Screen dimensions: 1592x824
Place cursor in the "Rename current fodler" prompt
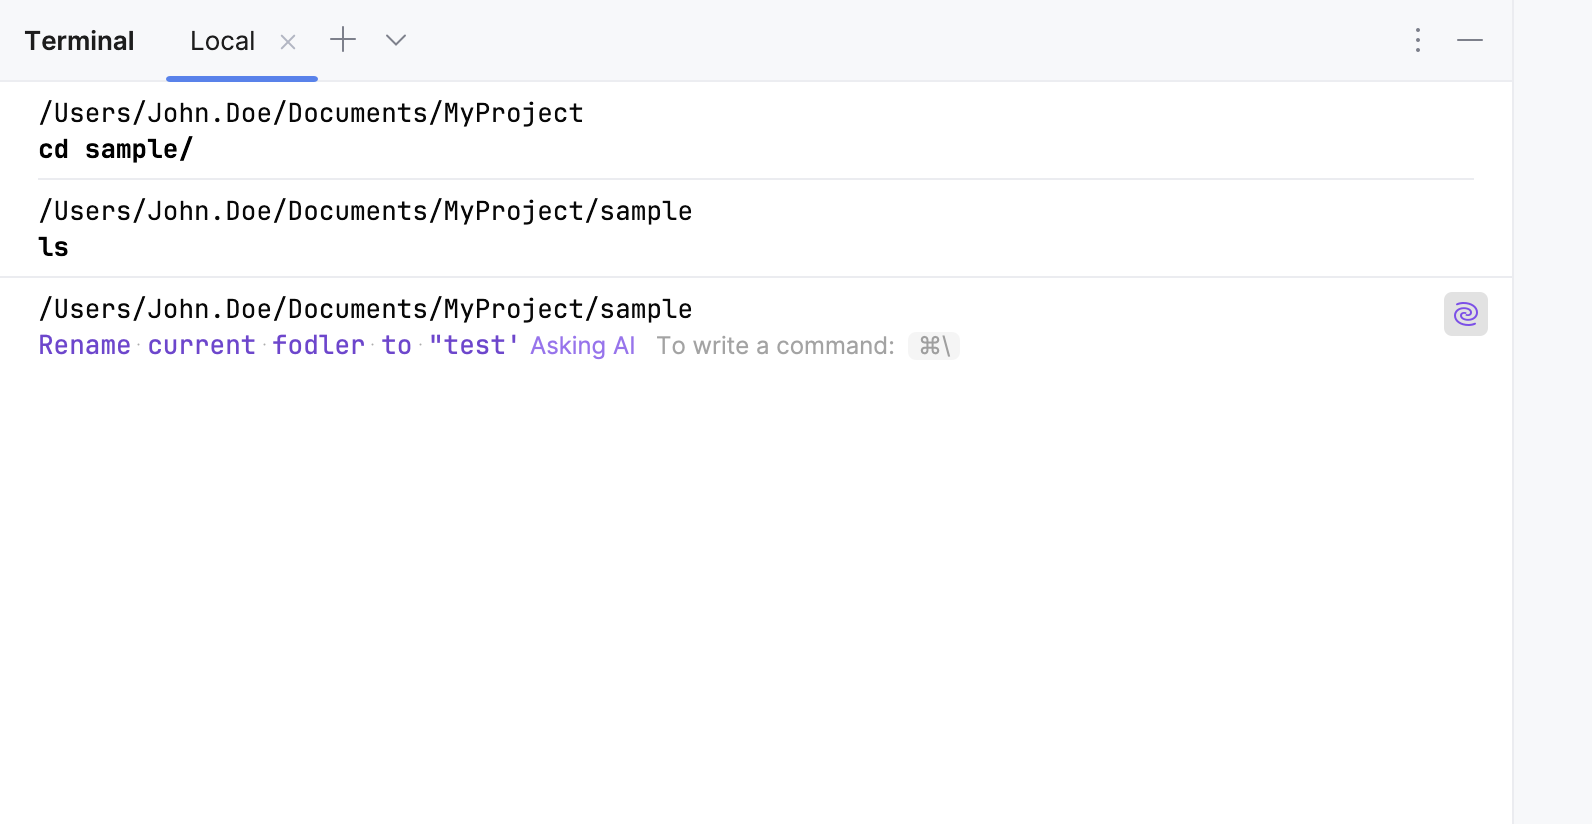click(200, 346)
